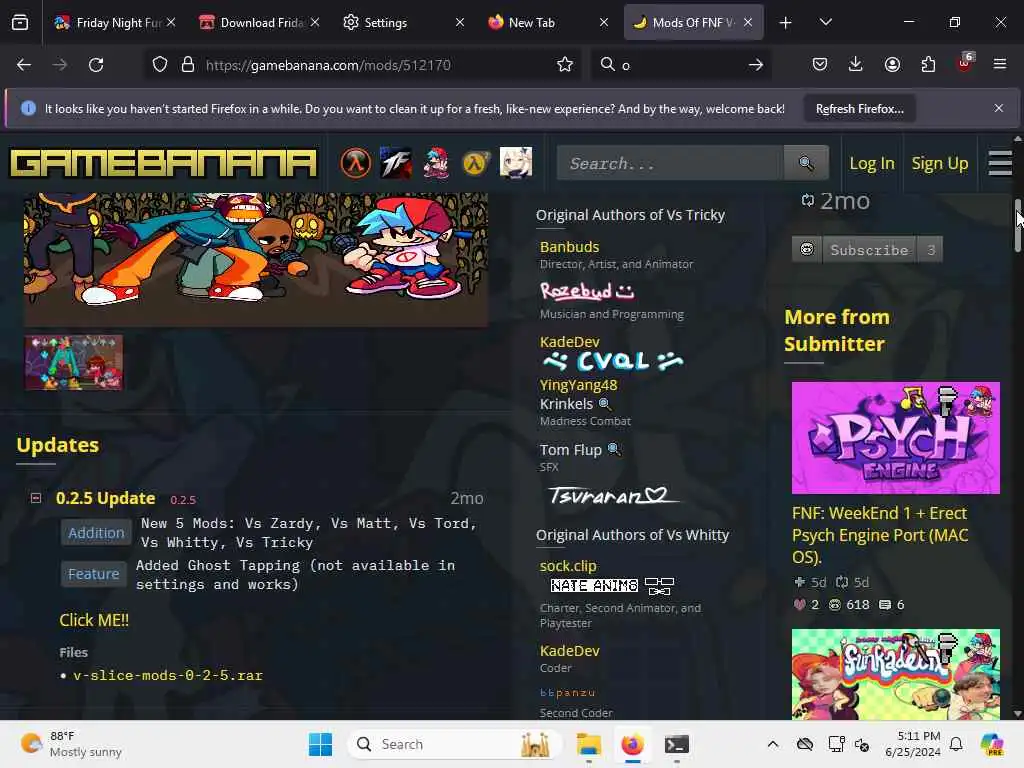
Task: Open the Rozebud author signature
Action: pyautogui.click(x=587, y=291)
